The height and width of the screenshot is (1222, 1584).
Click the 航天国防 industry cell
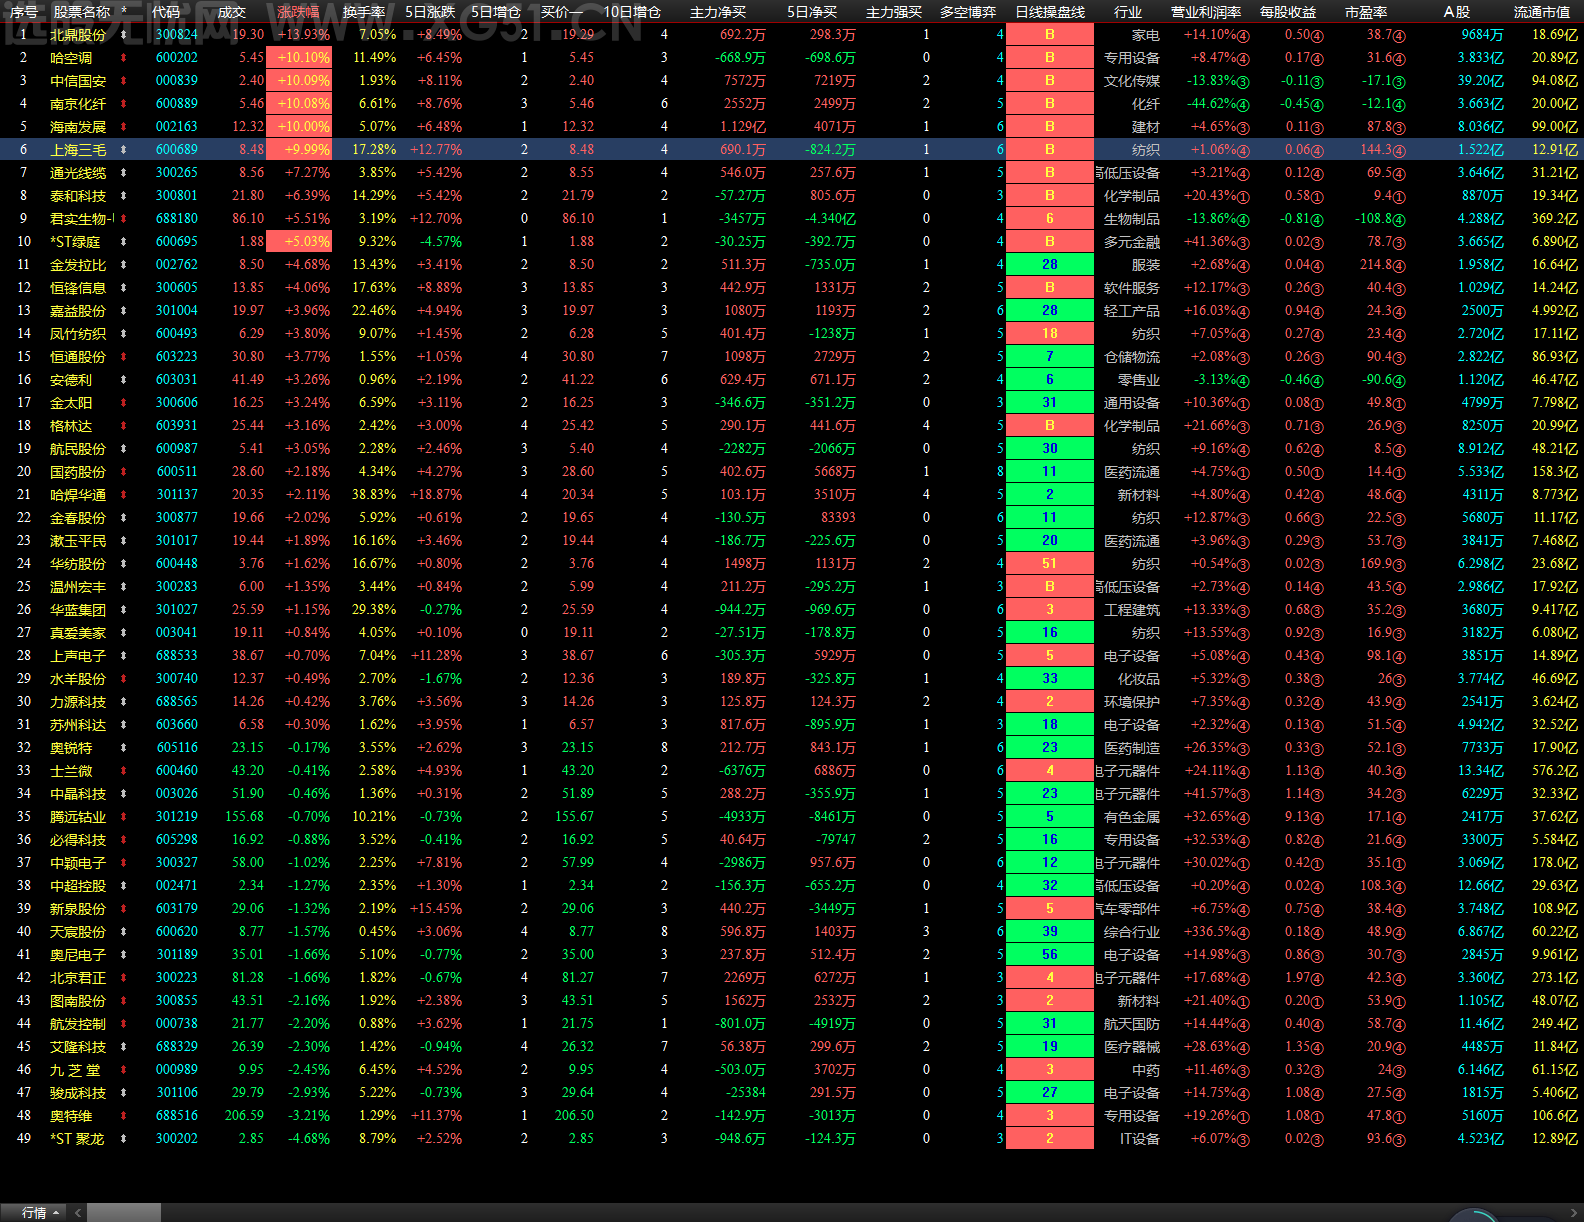(1132, 1024)
